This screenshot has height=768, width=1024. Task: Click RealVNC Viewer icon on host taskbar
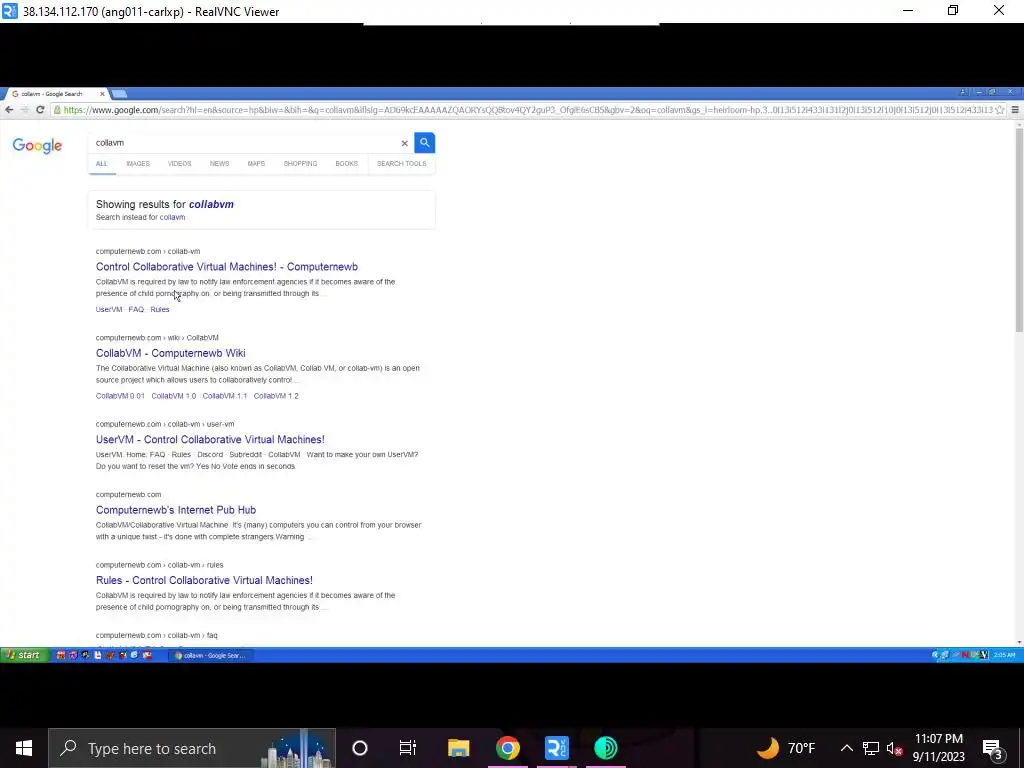pyautogui.click(x=556, y=748)
